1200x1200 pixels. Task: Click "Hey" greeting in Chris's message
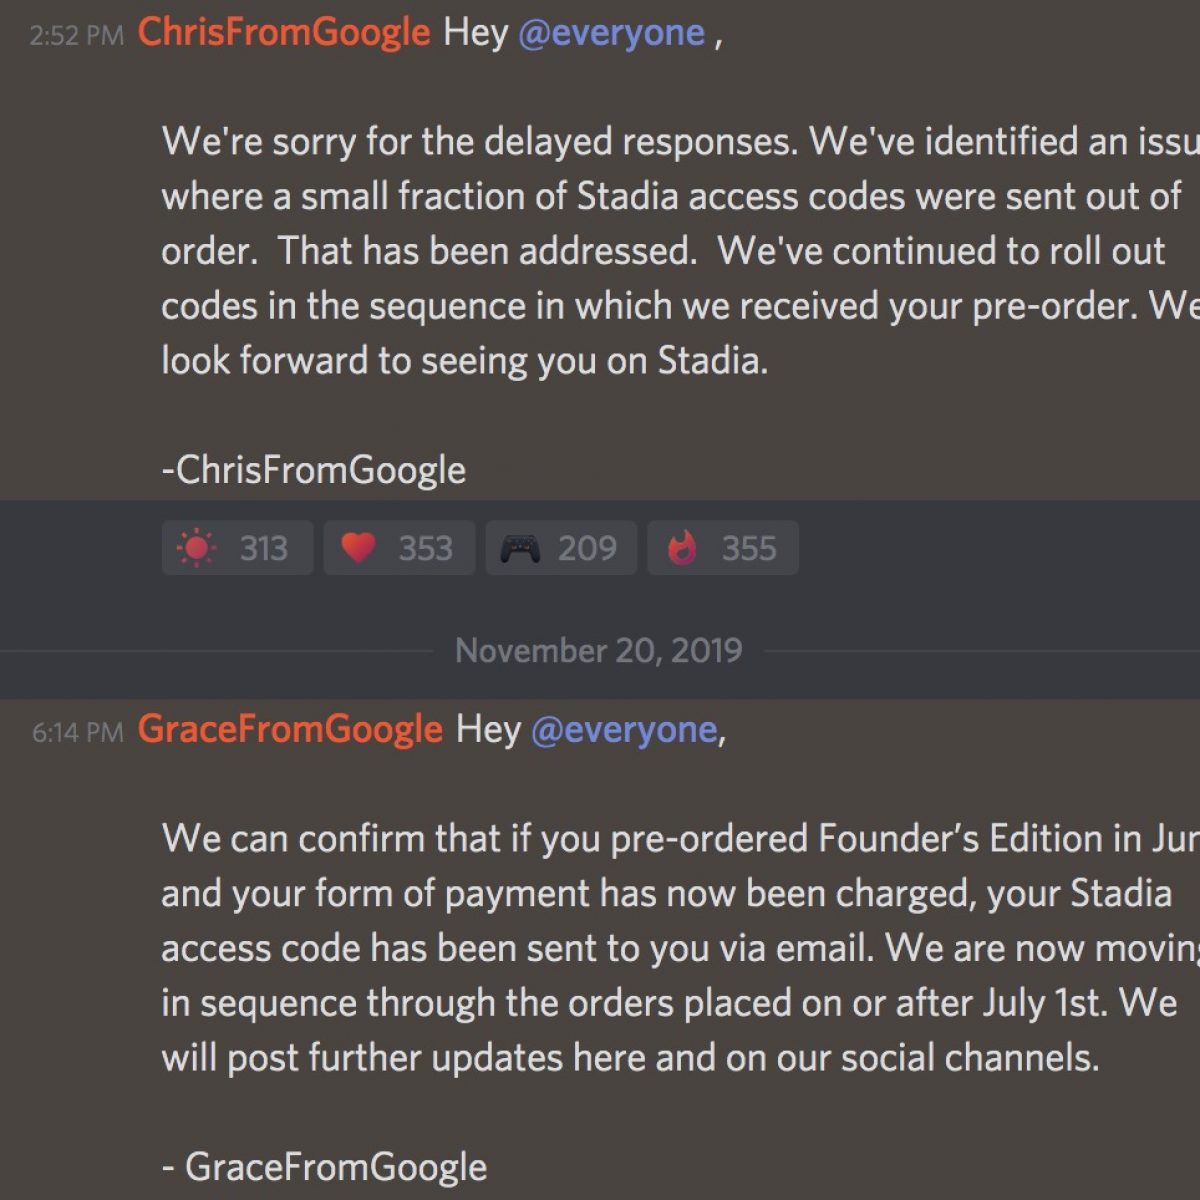pyautogui.click(x=476, y=33)
